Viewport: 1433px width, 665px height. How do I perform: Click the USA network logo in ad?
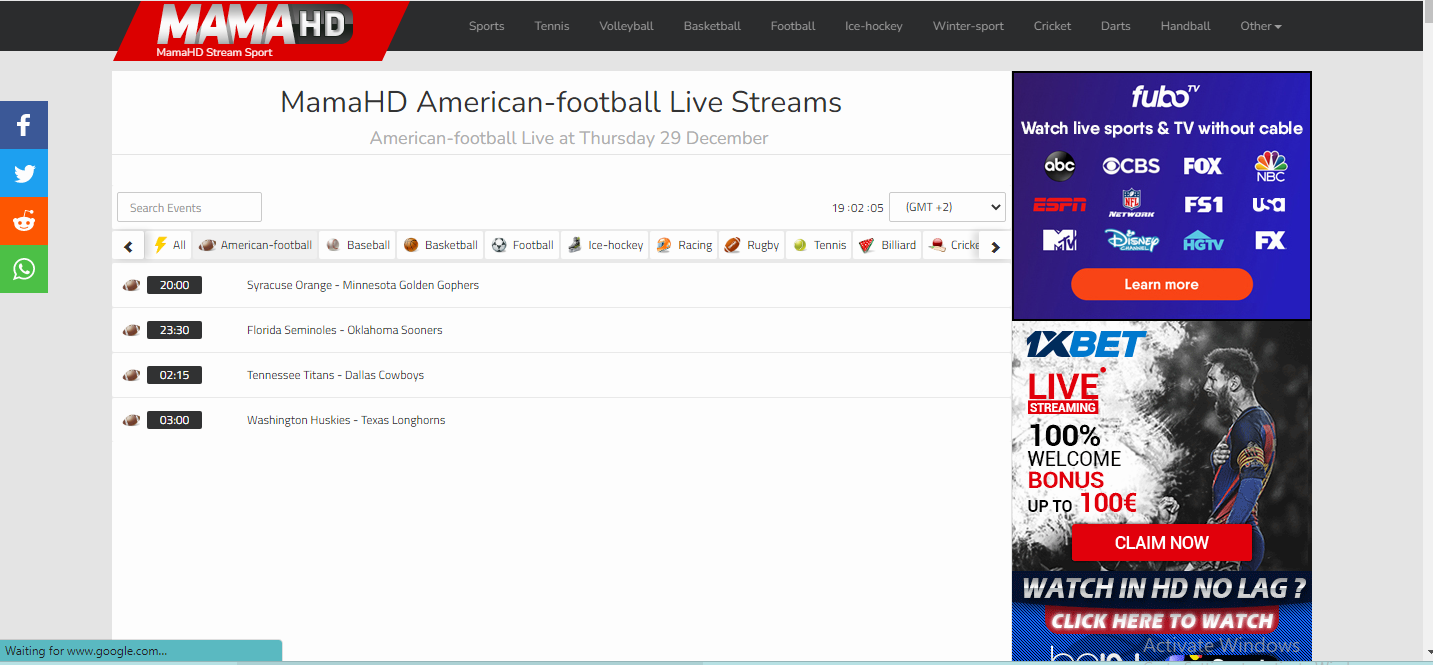click(x=1269, y=204)
